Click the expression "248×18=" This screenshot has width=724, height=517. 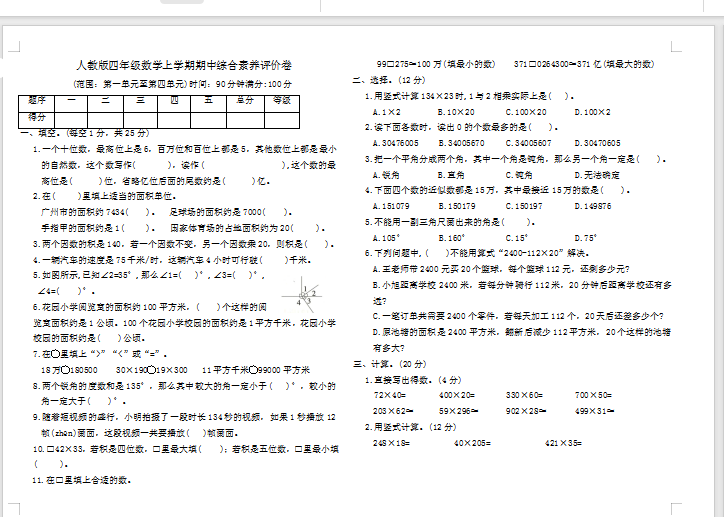(x=391, y=442)
